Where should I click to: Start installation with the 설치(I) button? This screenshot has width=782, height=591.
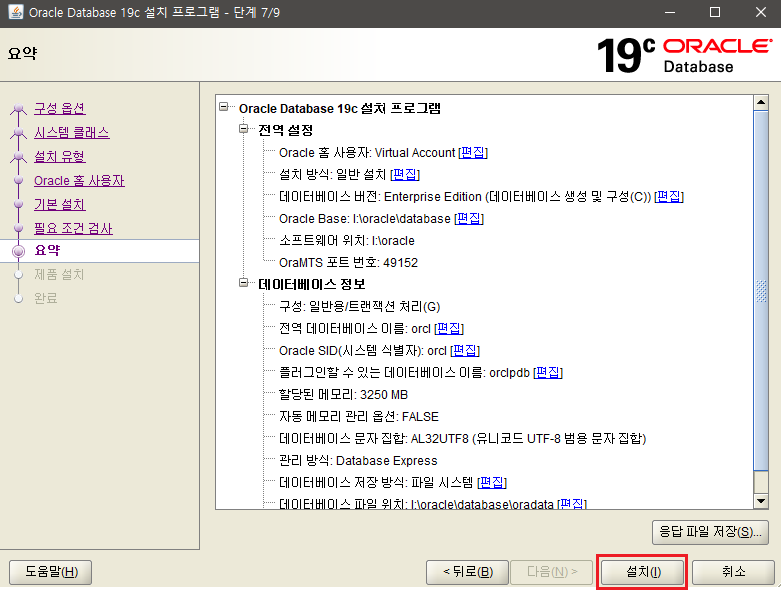pyautogui.click(x=642, y=572)
